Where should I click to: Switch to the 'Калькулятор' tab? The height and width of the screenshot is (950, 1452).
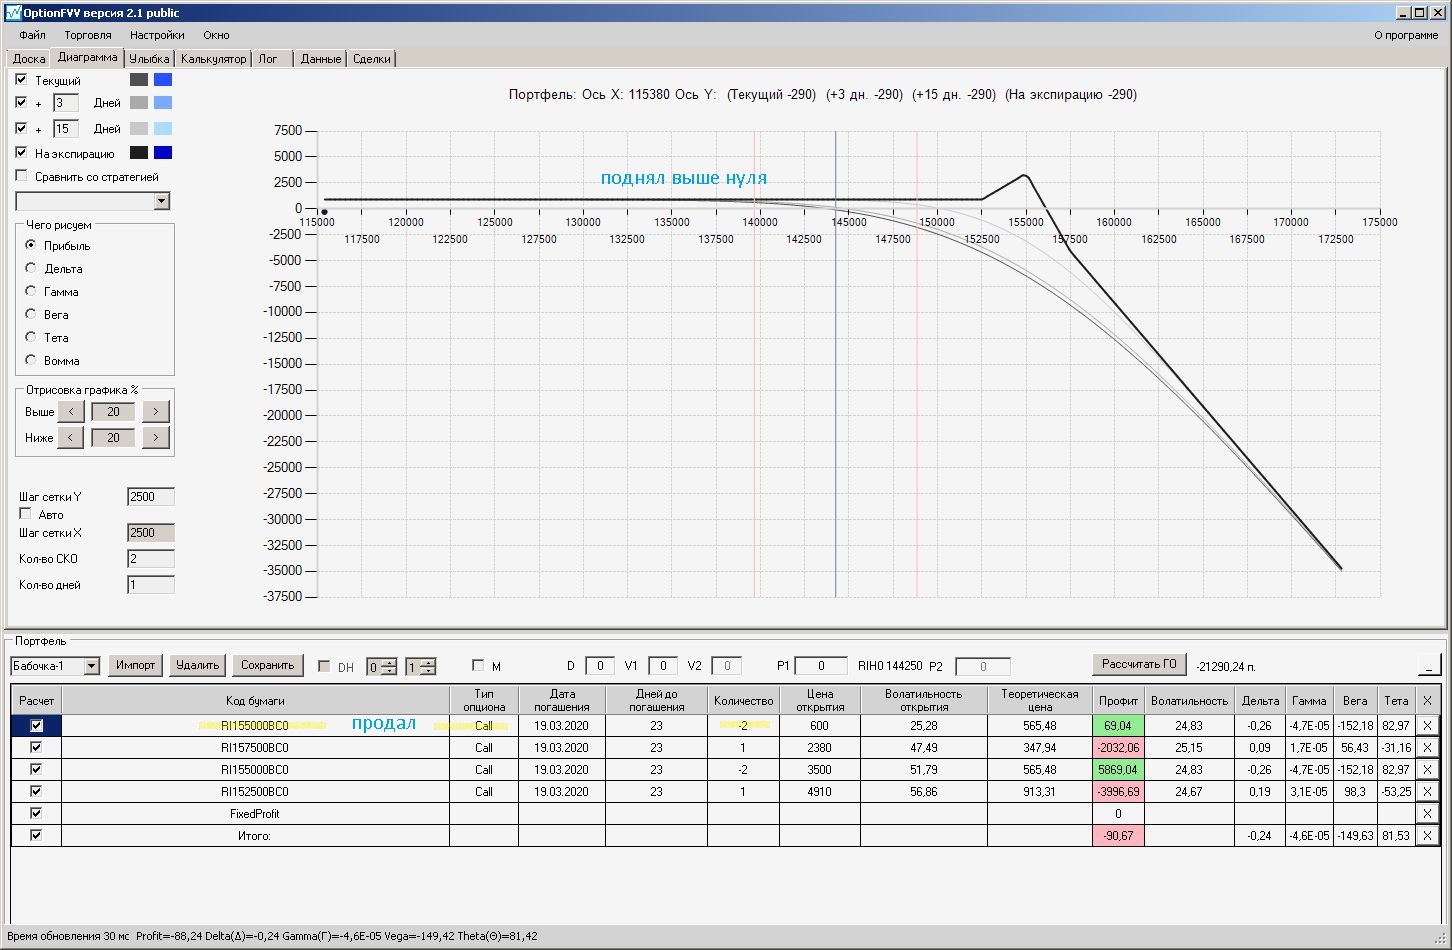click(213, 59)
